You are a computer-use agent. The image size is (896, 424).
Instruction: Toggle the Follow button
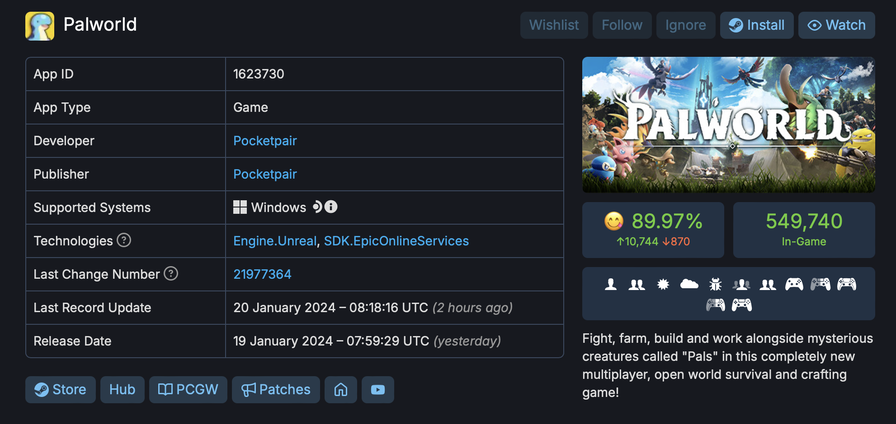coord(622,25)
